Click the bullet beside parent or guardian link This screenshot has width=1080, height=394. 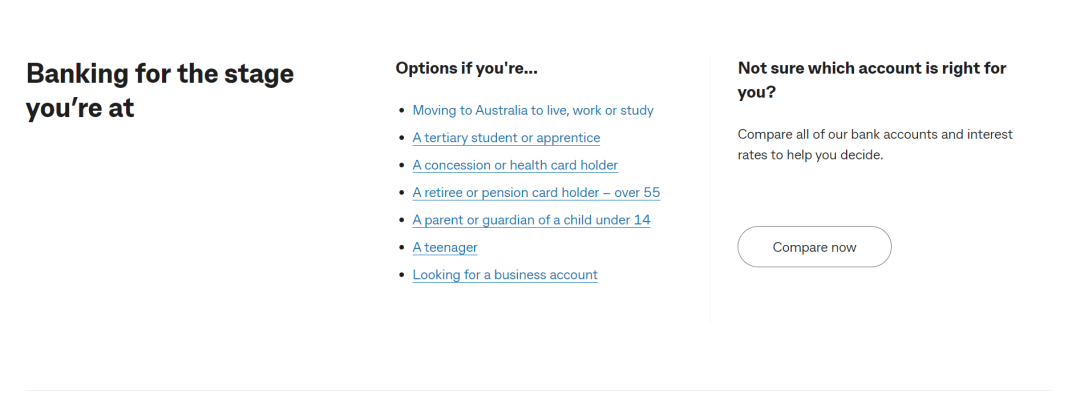pos(402,220)
